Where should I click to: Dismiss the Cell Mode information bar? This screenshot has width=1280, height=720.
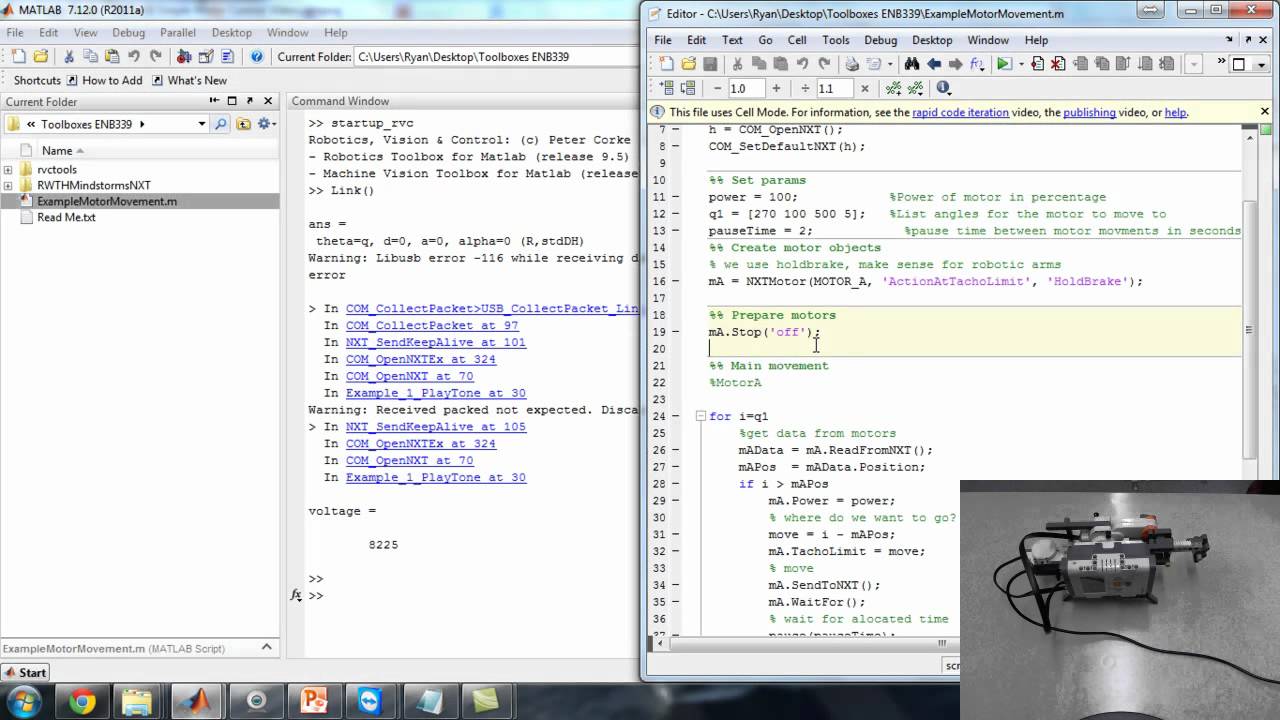pyautogui.click(x=1264, y=112)
